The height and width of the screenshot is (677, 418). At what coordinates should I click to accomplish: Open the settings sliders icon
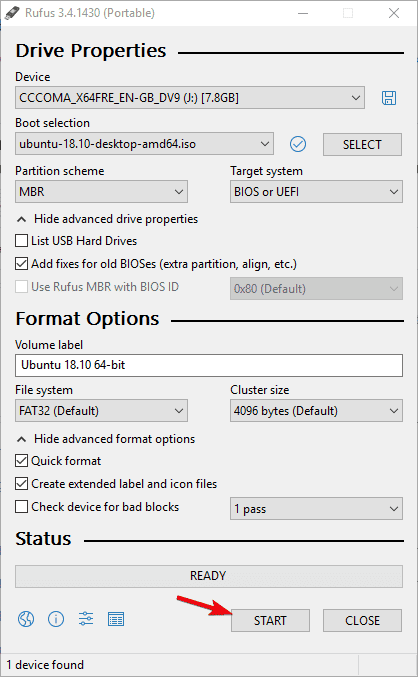click(86, 619)
